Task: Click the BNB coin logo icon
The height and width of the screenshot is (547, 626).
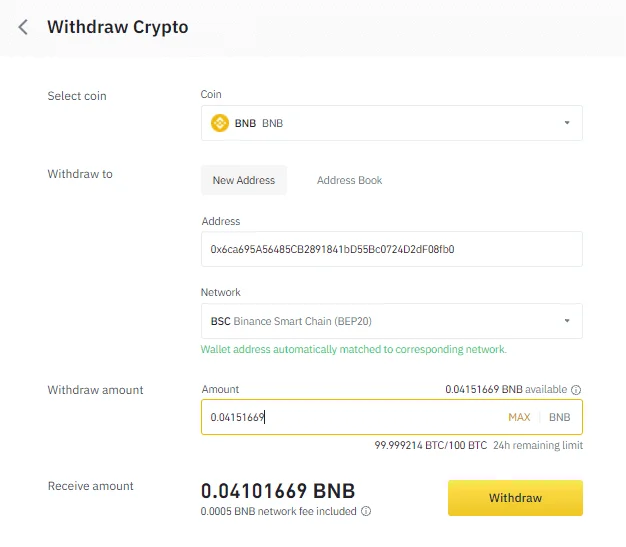Action: point(220,123)
